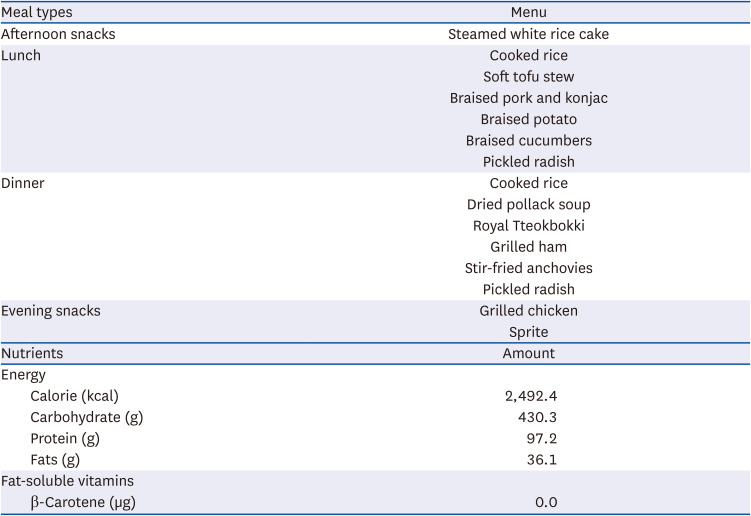Click the Nutrients section header
The height and width of the screenshot is (516, 751).
point(32,353)
